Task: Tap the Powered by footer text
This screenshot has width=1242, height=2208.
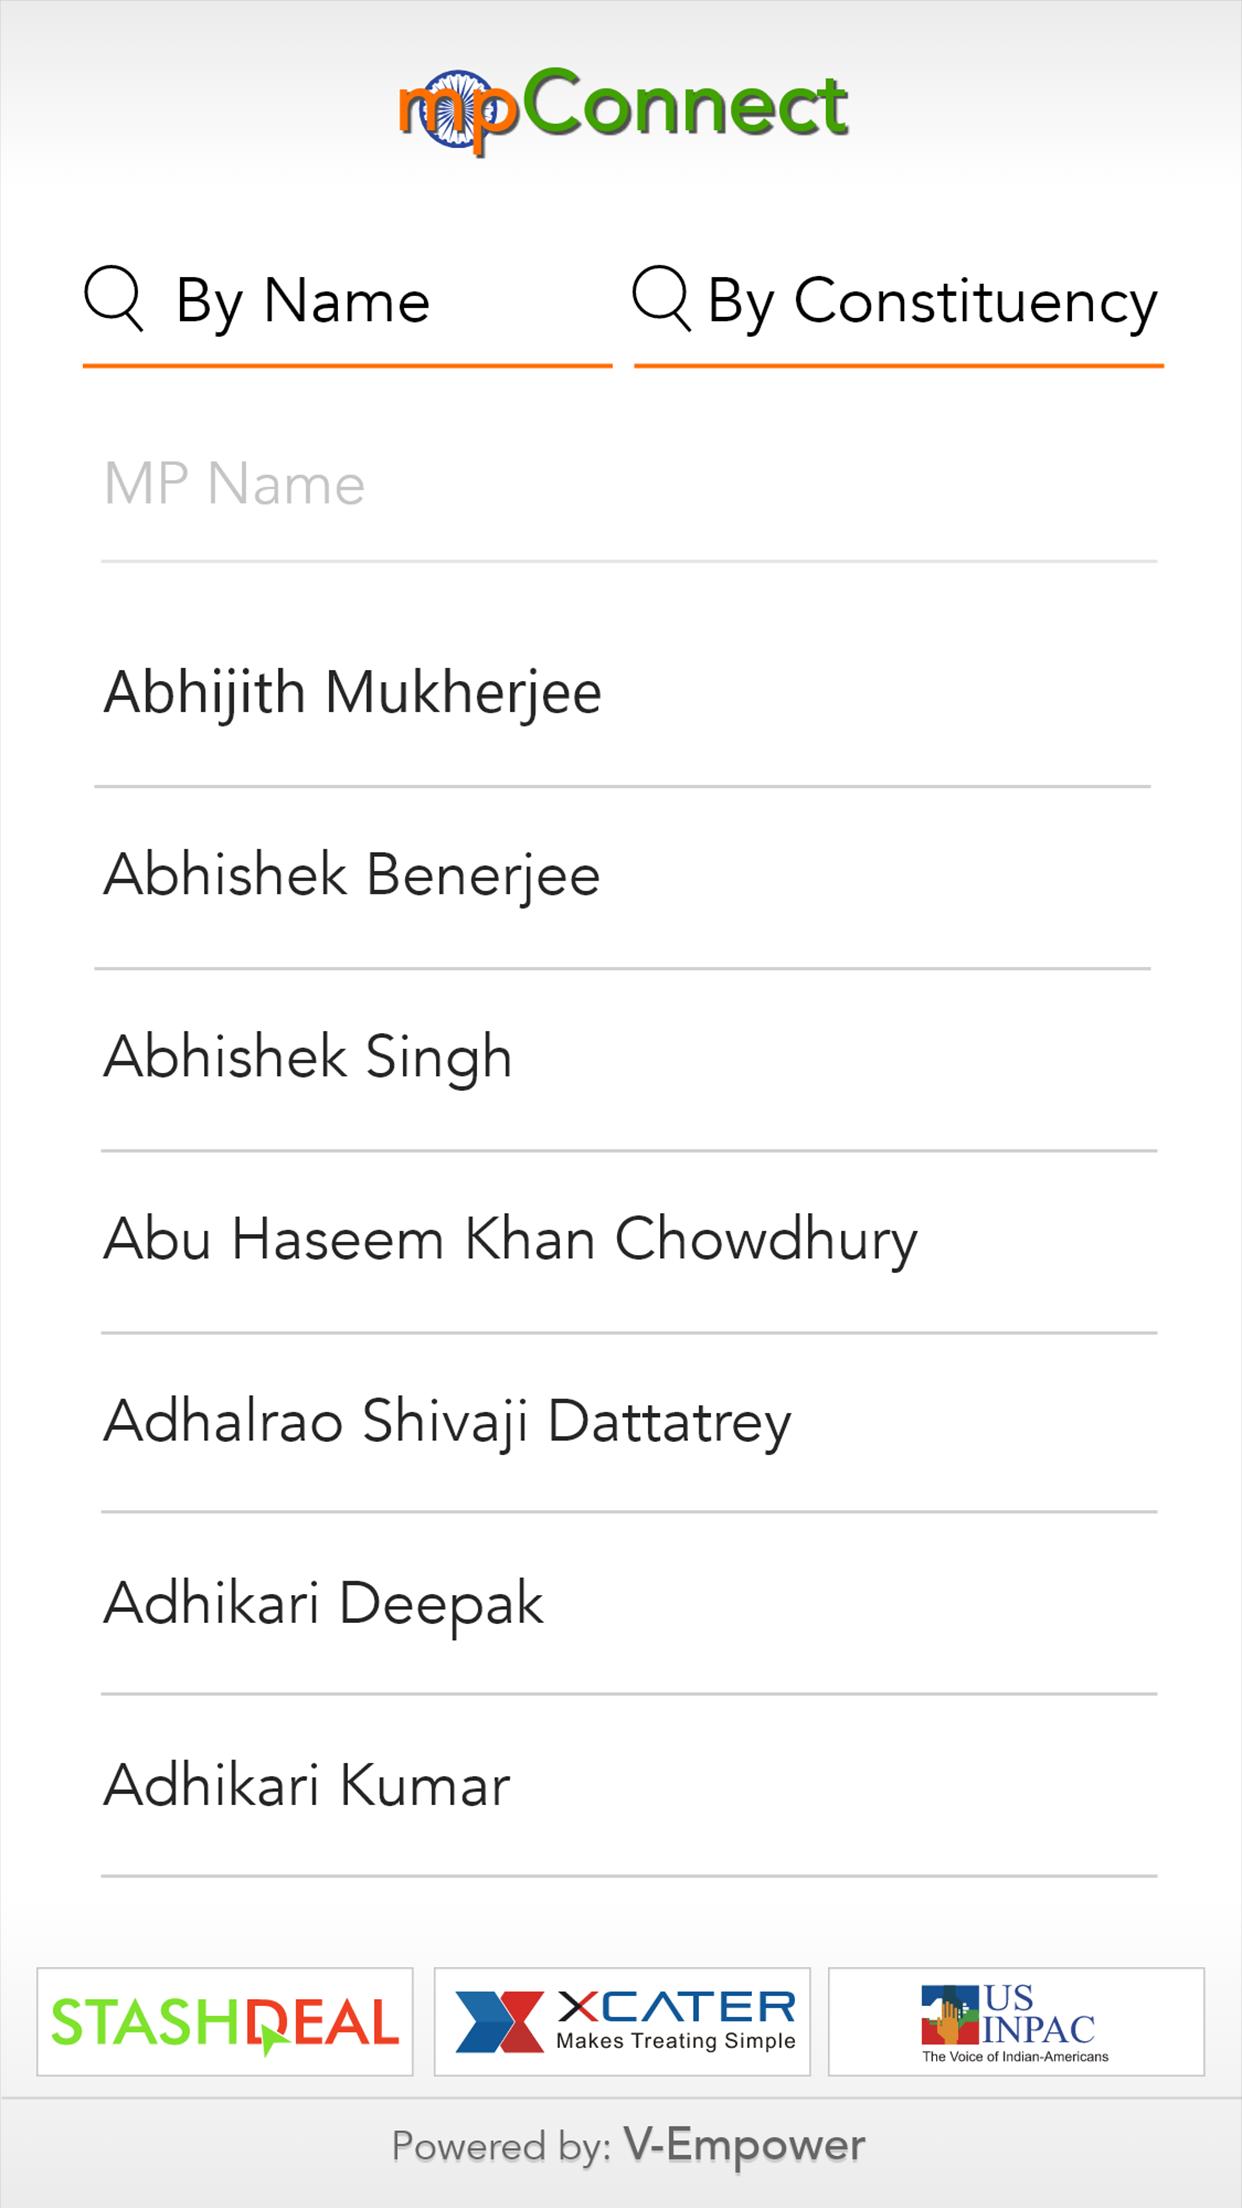Action: (x=500, y=2147)
